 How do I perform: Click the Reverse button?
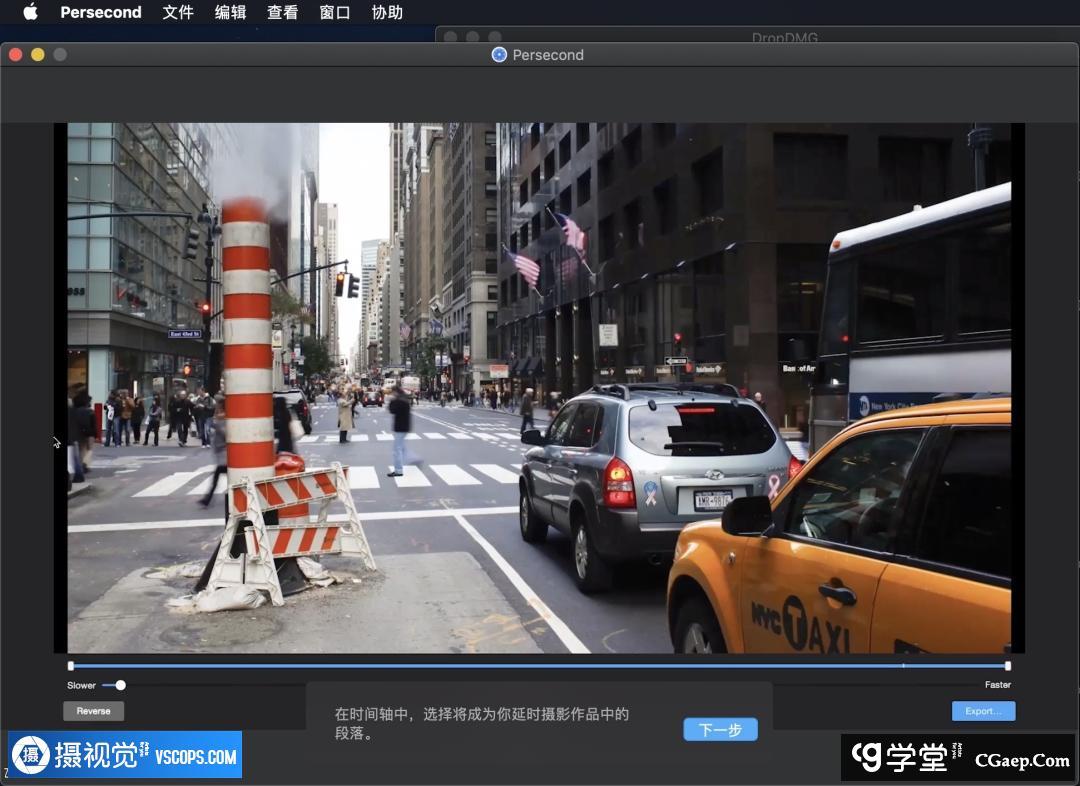[93, 711]
